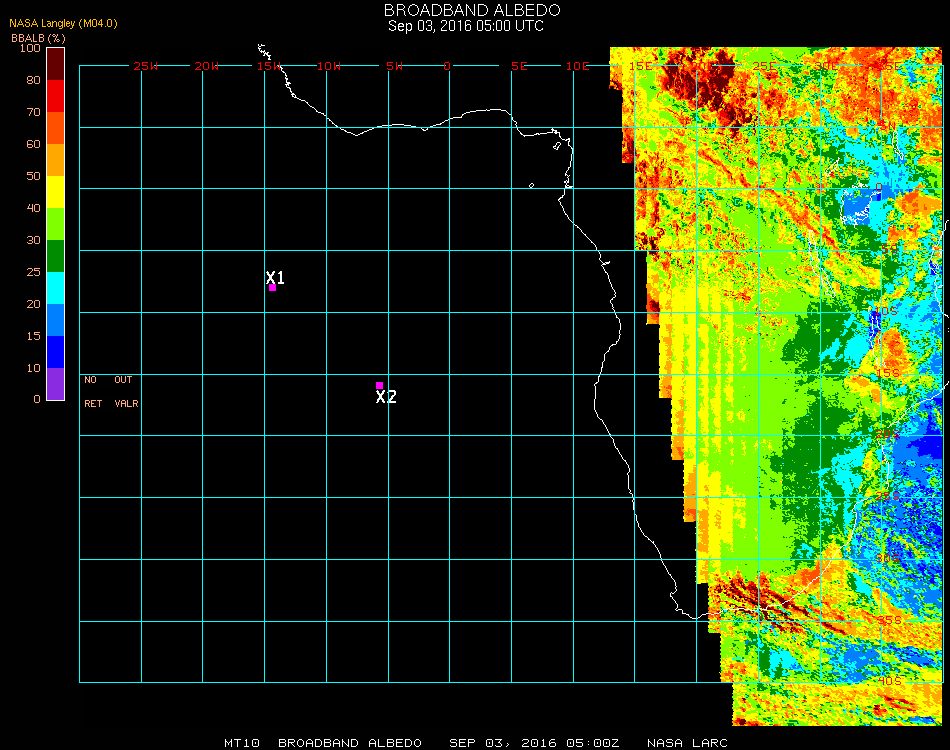
Task: Click the magenta X1 marker square
Action: coord(272,288)
